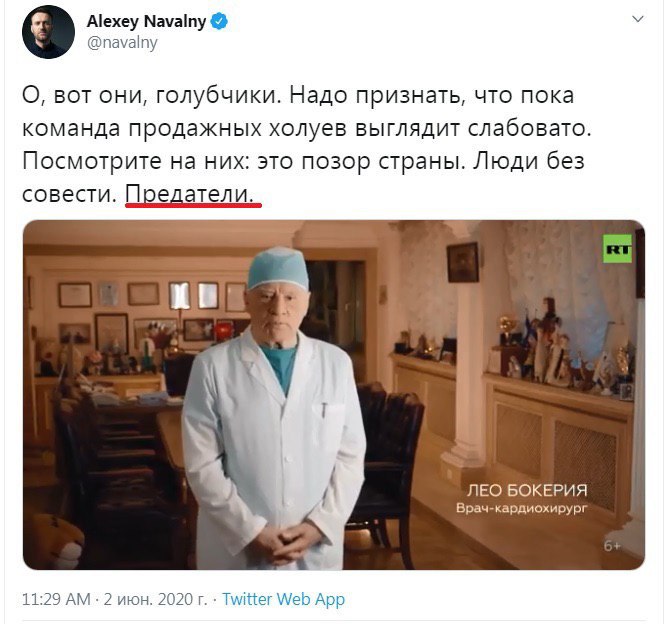
Task: Open the Alexey Navalny display name
Action: (x=147, y=21)
